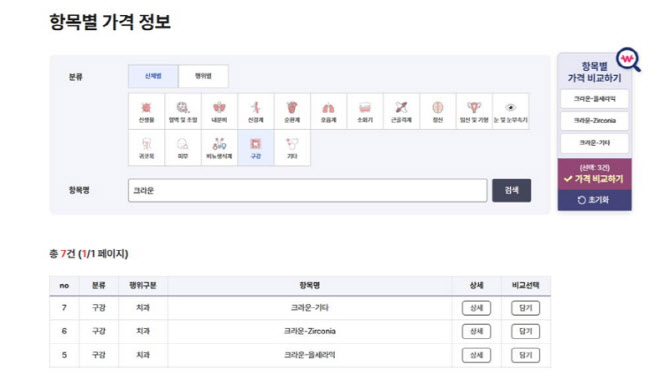Click the 비교선택 column header
670x379 pixels.
click(x=526, y=285)
